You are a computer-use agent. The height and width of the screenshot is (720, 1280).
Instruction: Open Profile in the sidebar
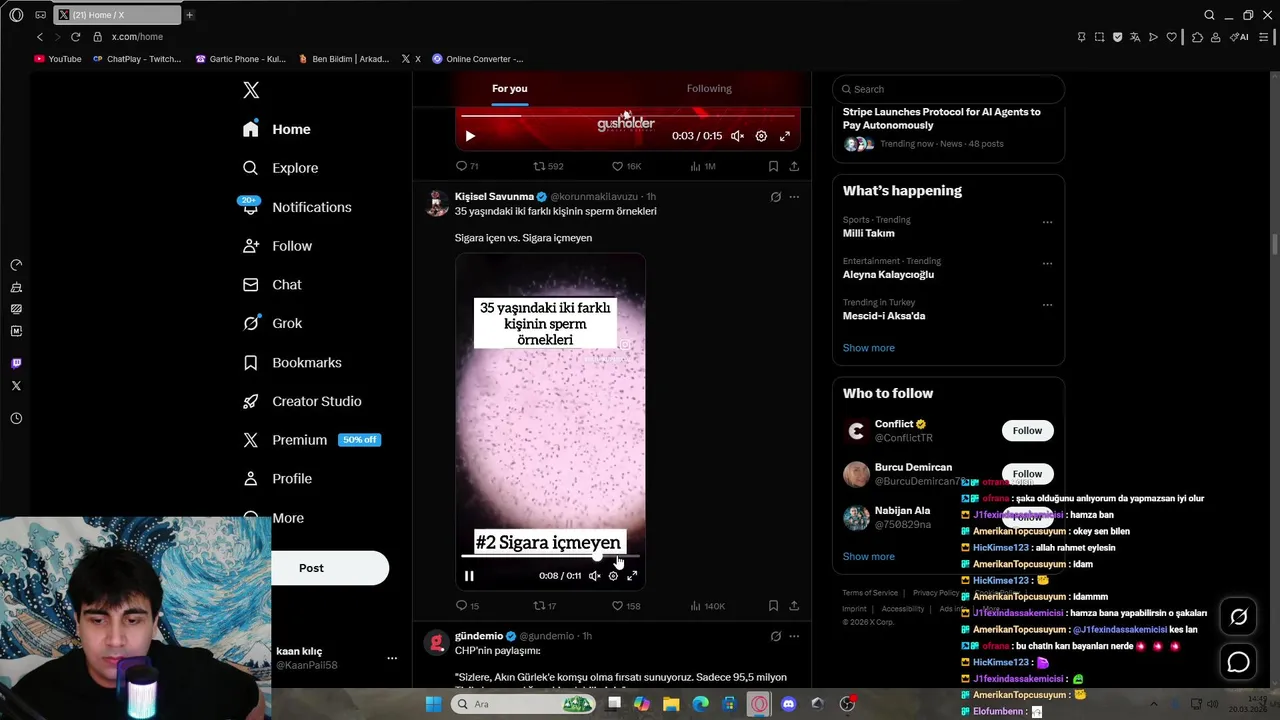(x=277, y=479)
